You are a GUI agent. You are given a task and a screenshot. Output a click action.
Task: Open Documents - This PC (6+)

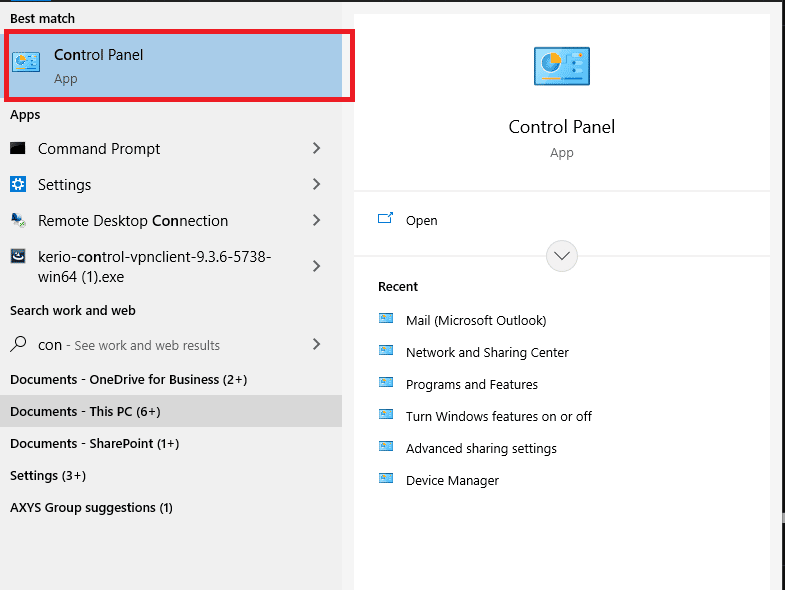(x=171, y=411)
